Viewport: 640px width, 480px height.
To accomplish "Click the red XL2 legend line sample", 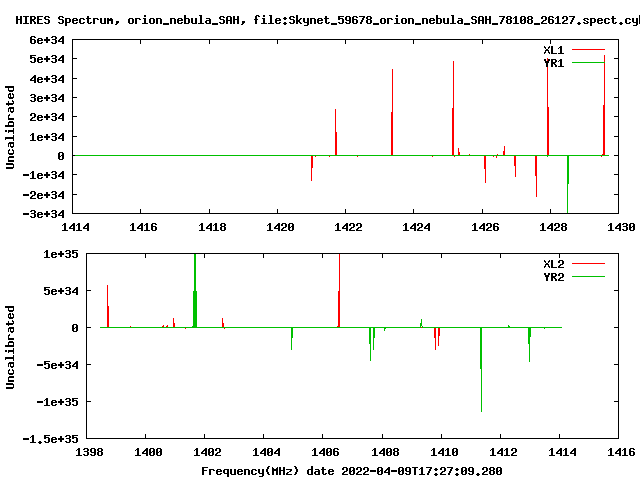I will (x=588, y=264).
